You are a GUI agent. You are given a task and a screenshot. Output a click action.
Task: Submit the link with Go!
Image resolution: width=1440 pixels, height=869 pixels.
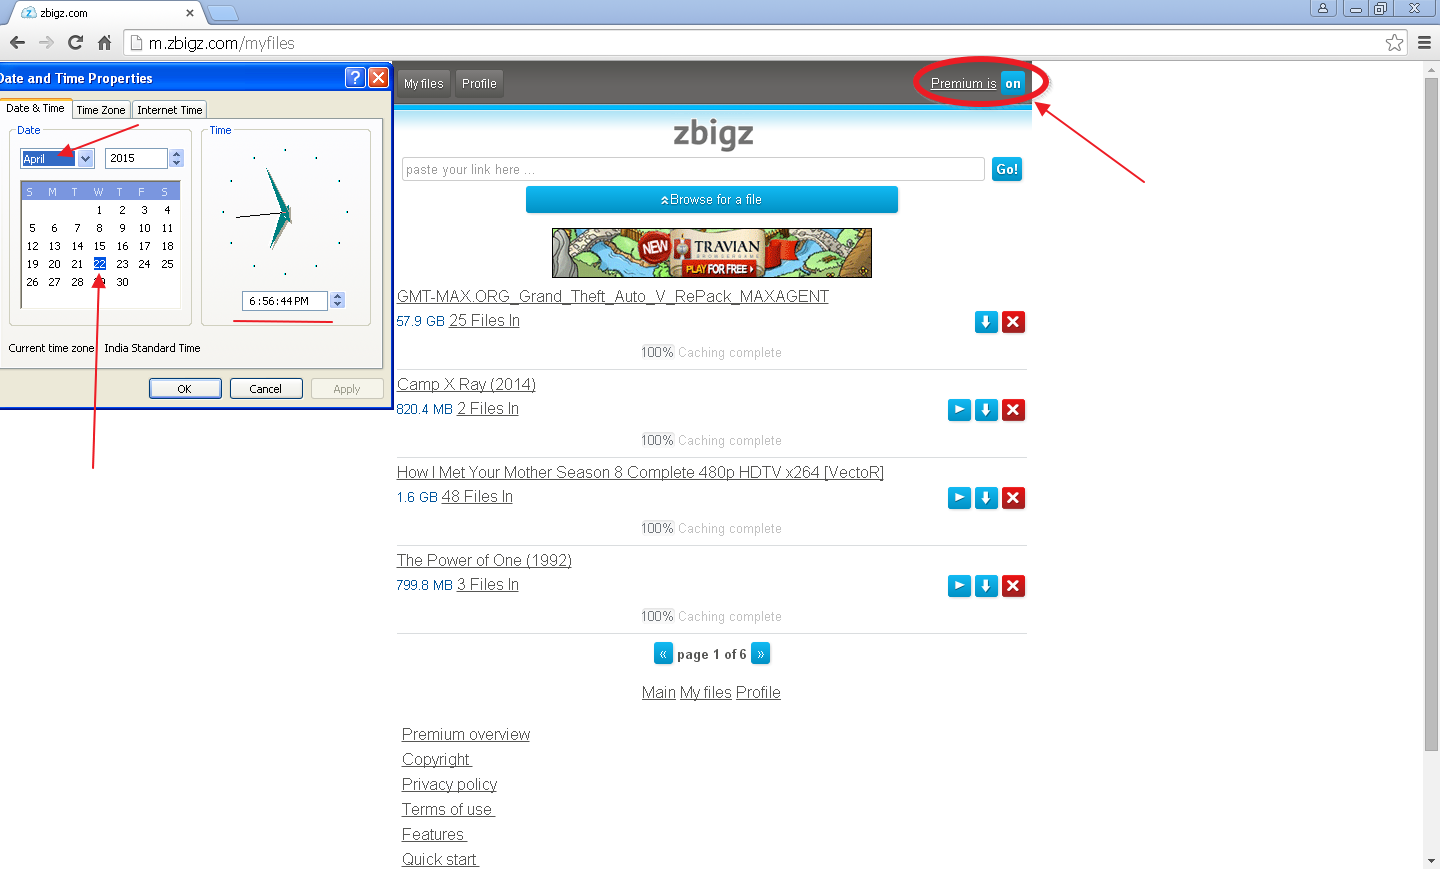[x=1007, y=169]
